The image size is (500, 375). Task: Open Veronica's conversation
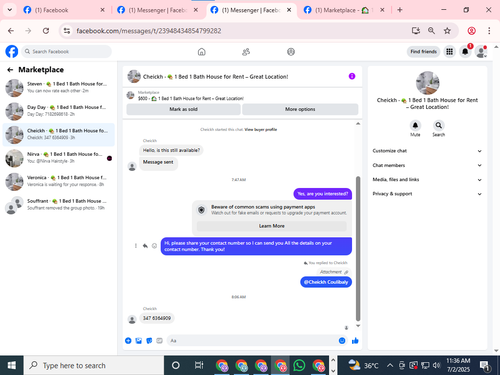59,181
